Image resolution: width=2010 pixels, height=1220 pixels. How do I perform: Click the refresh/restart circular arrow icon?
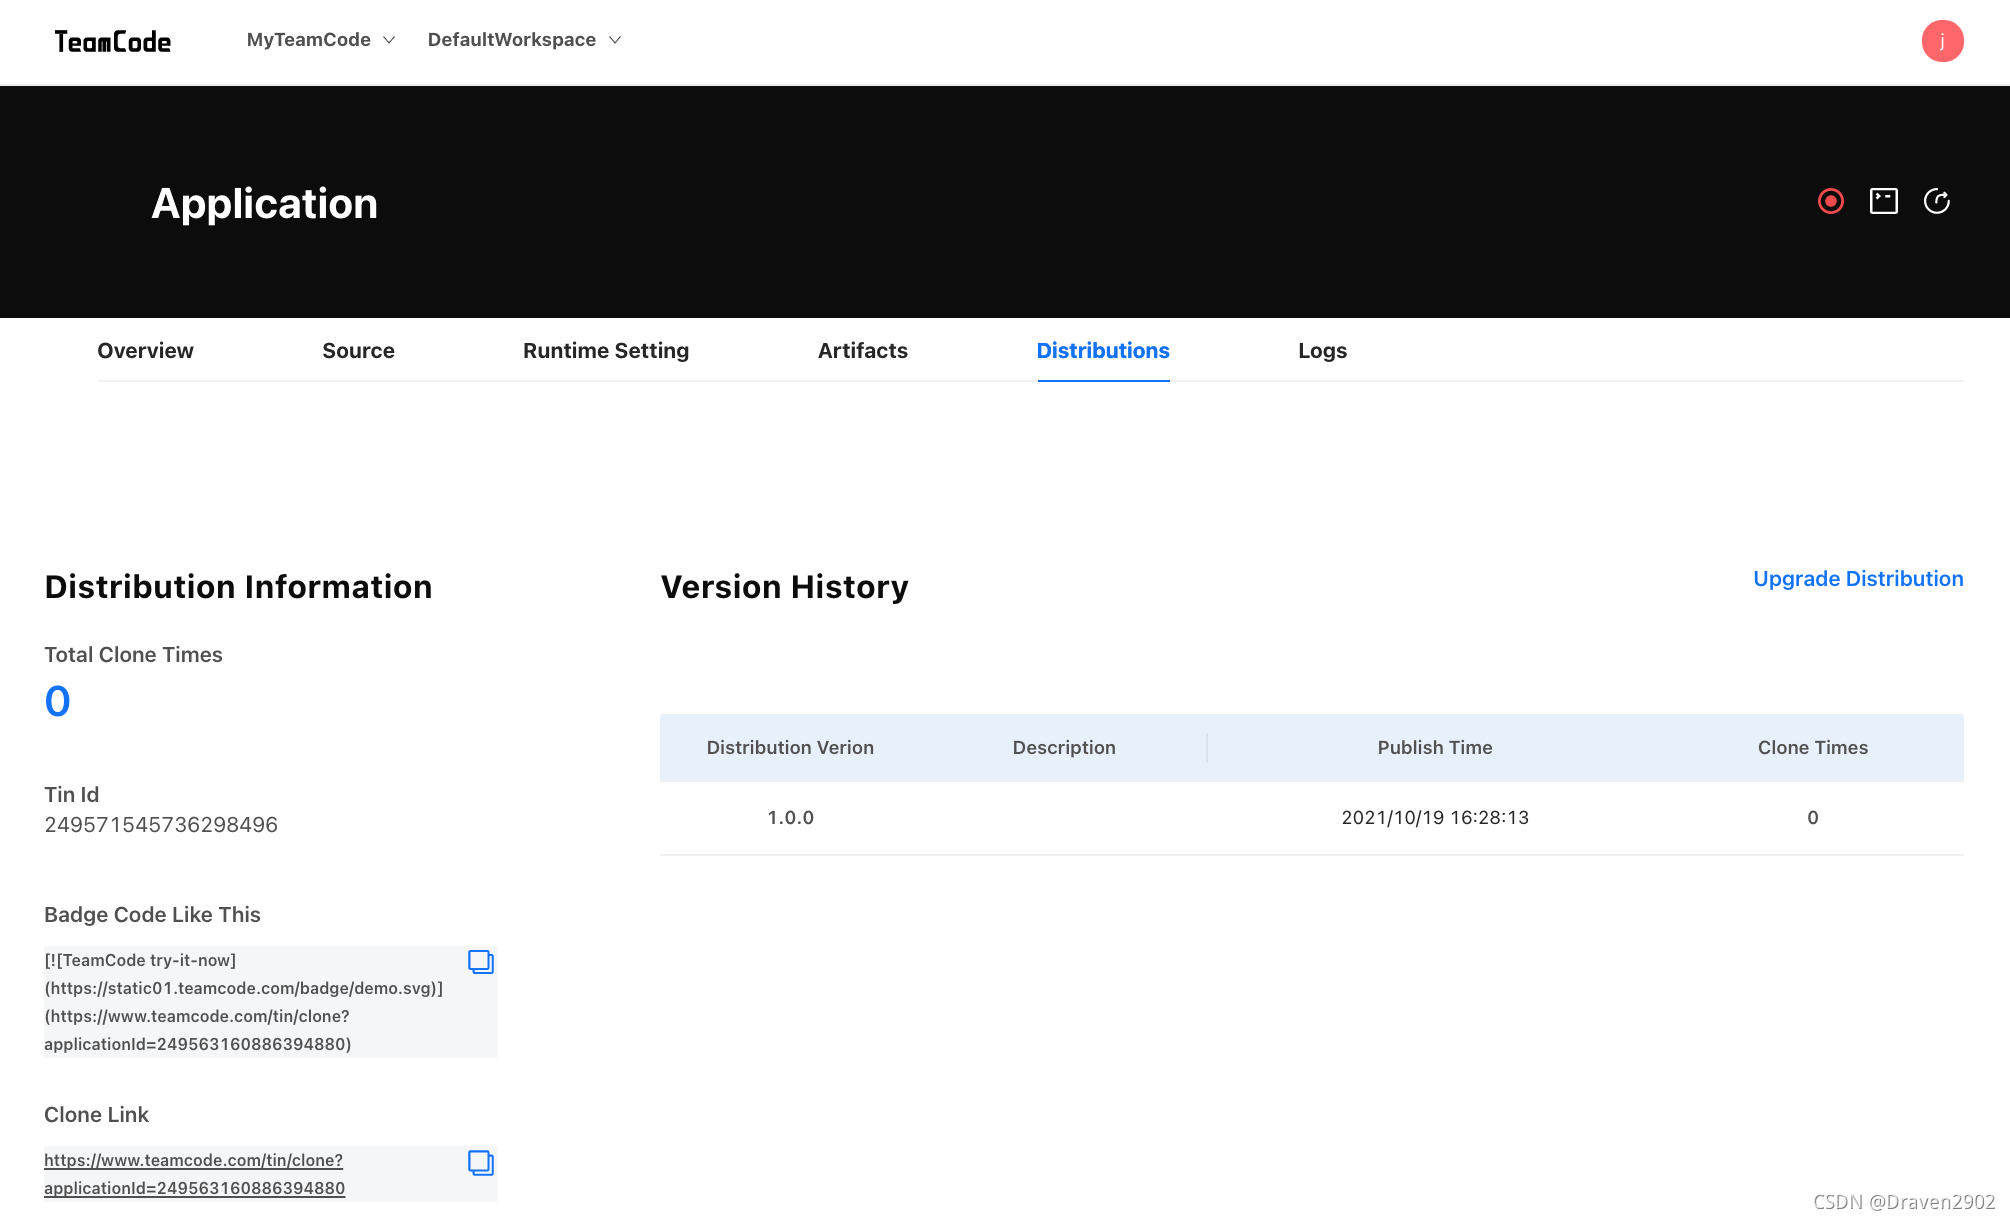point(1936,201)
